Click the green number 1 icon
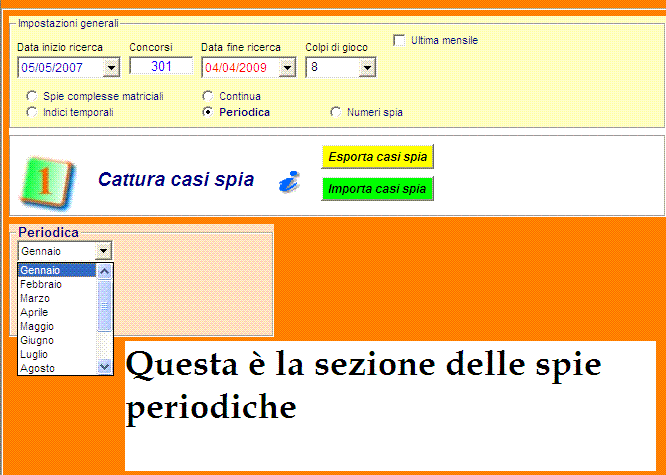 tap(48, 183)
